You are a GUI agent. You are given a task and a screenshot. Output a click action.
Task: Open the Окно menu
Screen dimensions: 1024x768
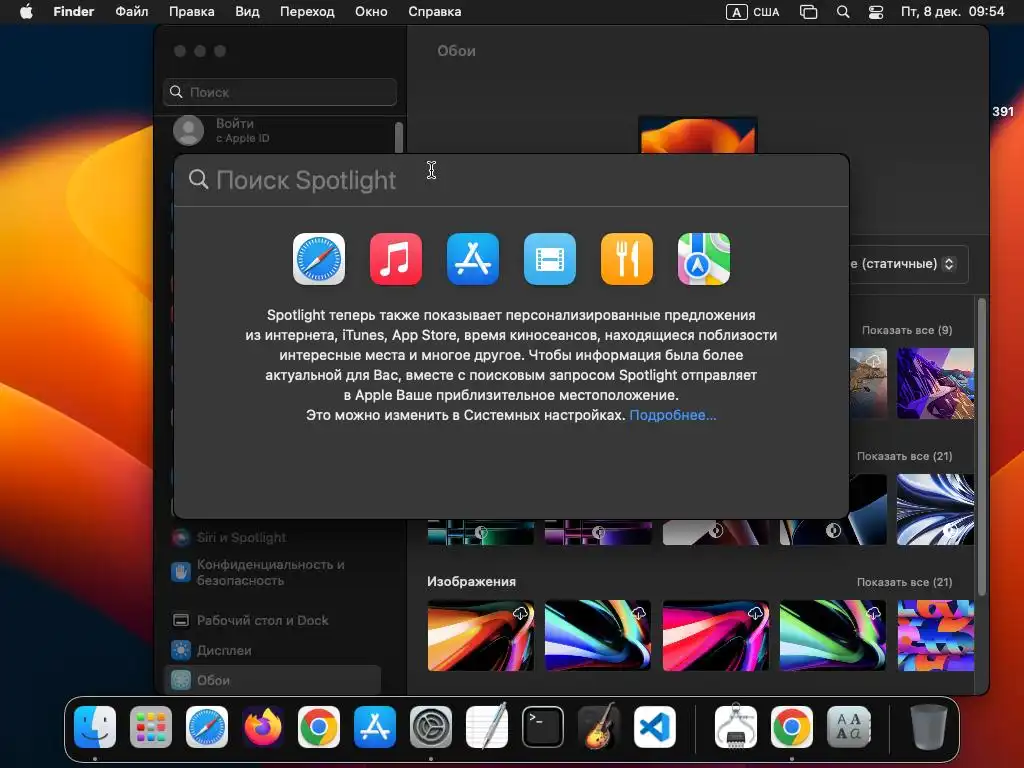(x=371, y=12)
